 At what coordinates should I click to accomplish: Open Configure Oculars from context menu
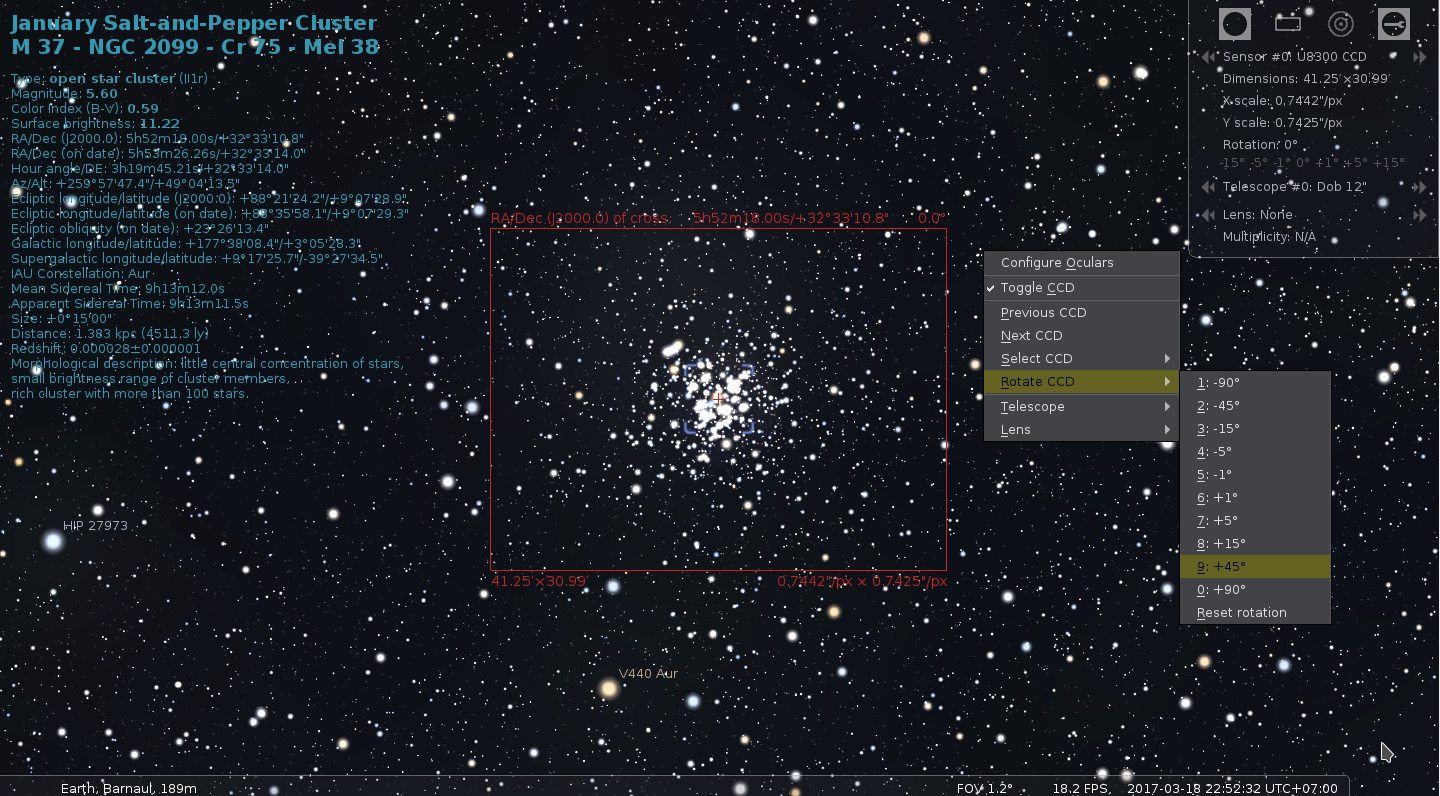click(x=1057, y=263)
